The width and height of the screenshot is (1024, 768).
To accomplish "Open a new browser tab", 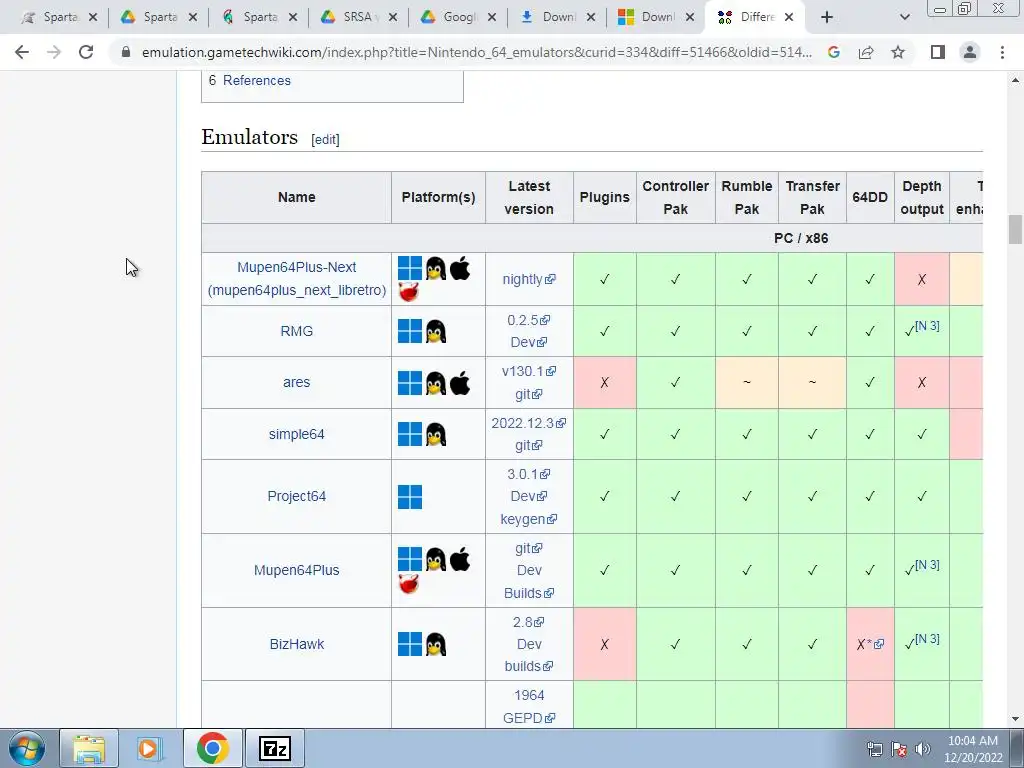I will coord(827,18).
